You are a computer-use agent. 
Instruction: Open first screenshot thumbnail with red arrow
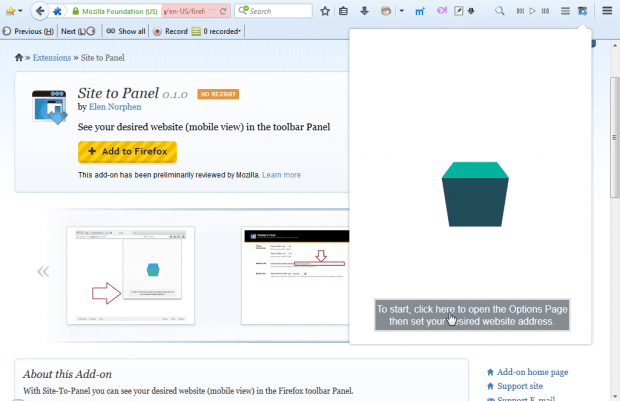point(130,276)
